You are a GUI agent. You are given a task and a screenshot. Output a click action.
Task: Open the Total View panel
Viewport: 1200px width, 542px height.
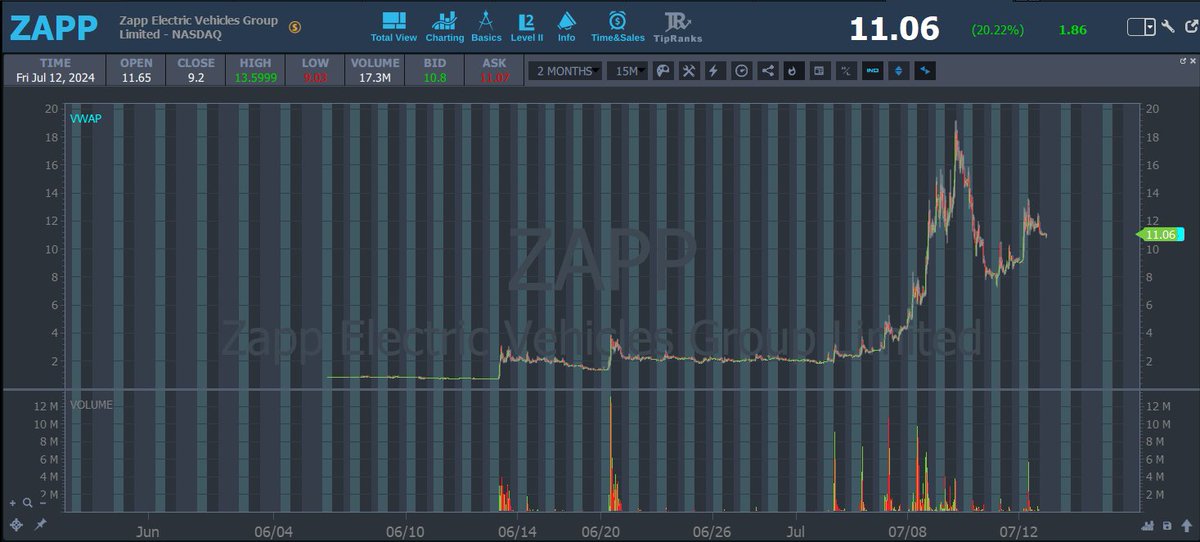[x=393, y=27]
